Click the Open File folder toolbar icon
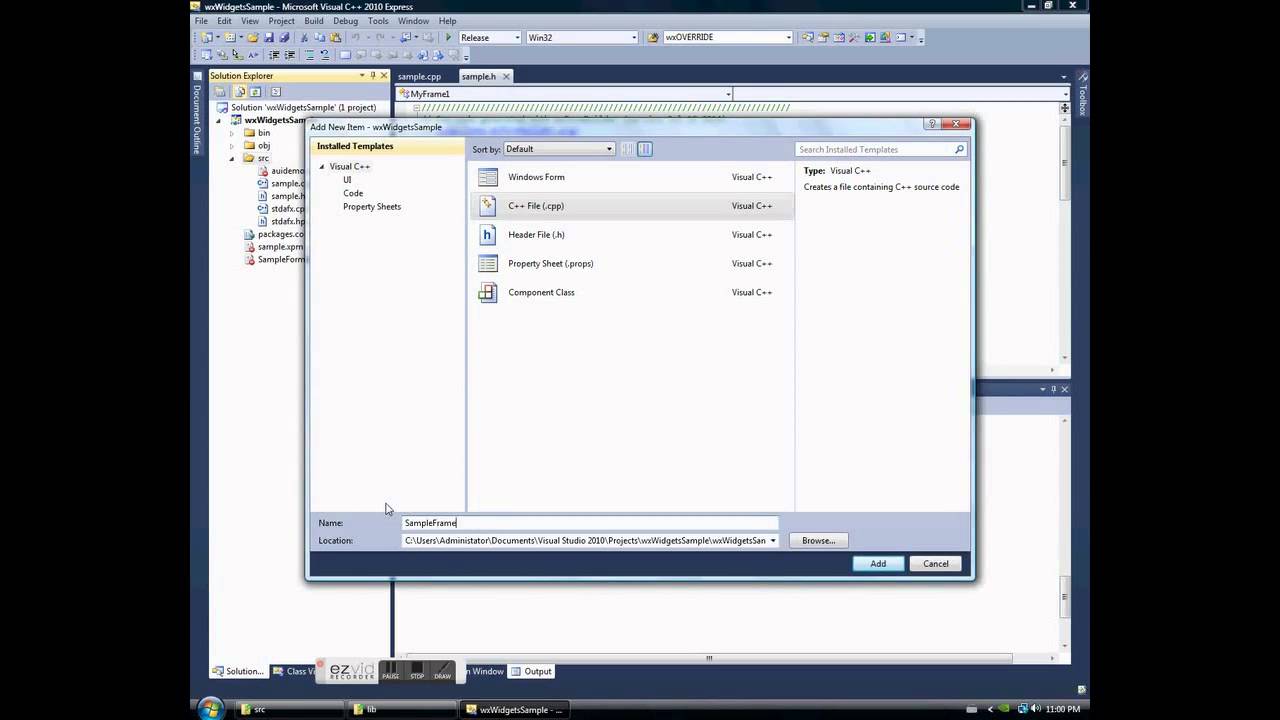The height and width of the screenshot is (720, 1280). tap(252, 38)
